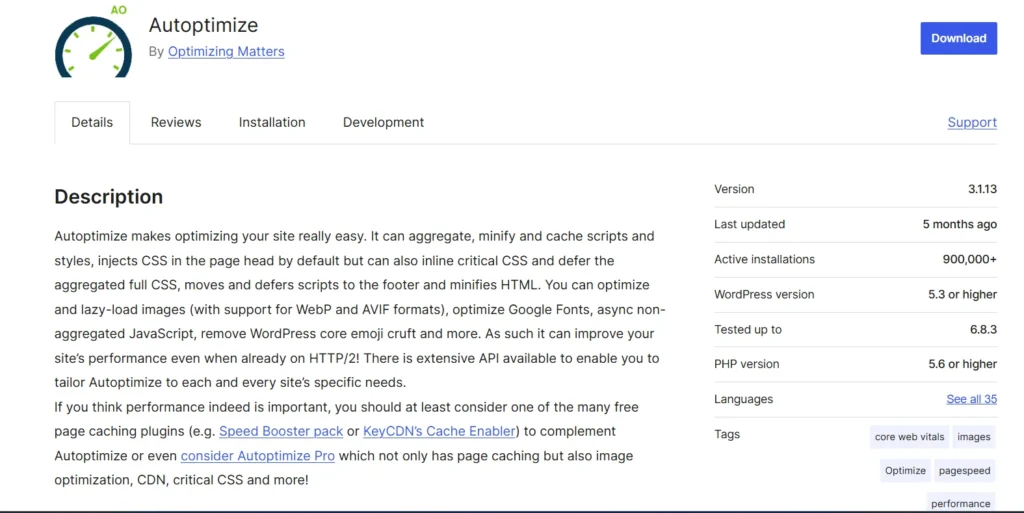1024x513 pixels.
Task: Open the Optimize tag
Action: click(905, 471)
